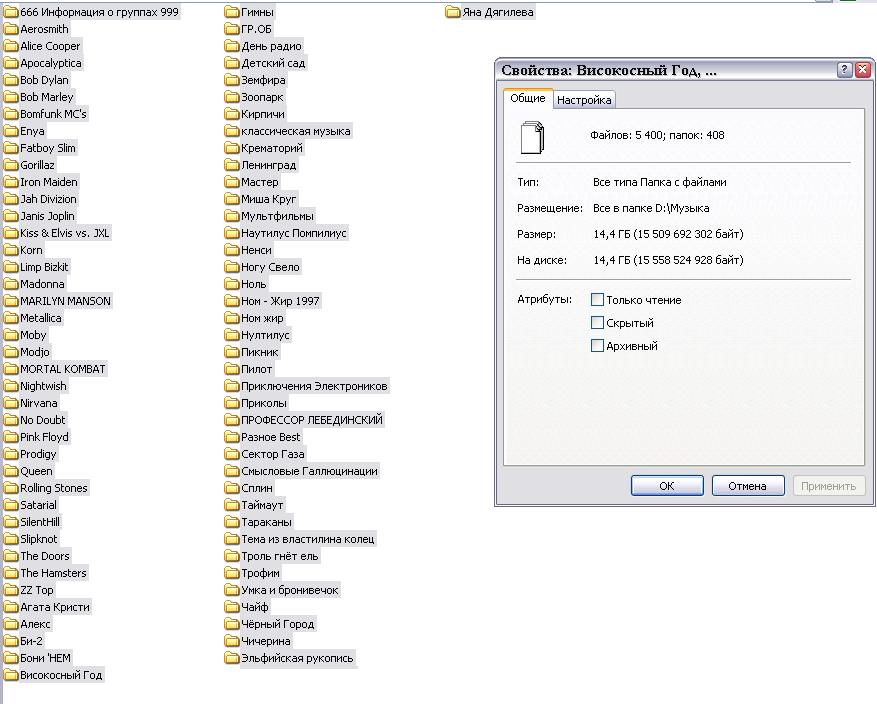Screen dimensions: 877x704
Task: Confirm the dialog with the OK button
Action: (667, 486)
